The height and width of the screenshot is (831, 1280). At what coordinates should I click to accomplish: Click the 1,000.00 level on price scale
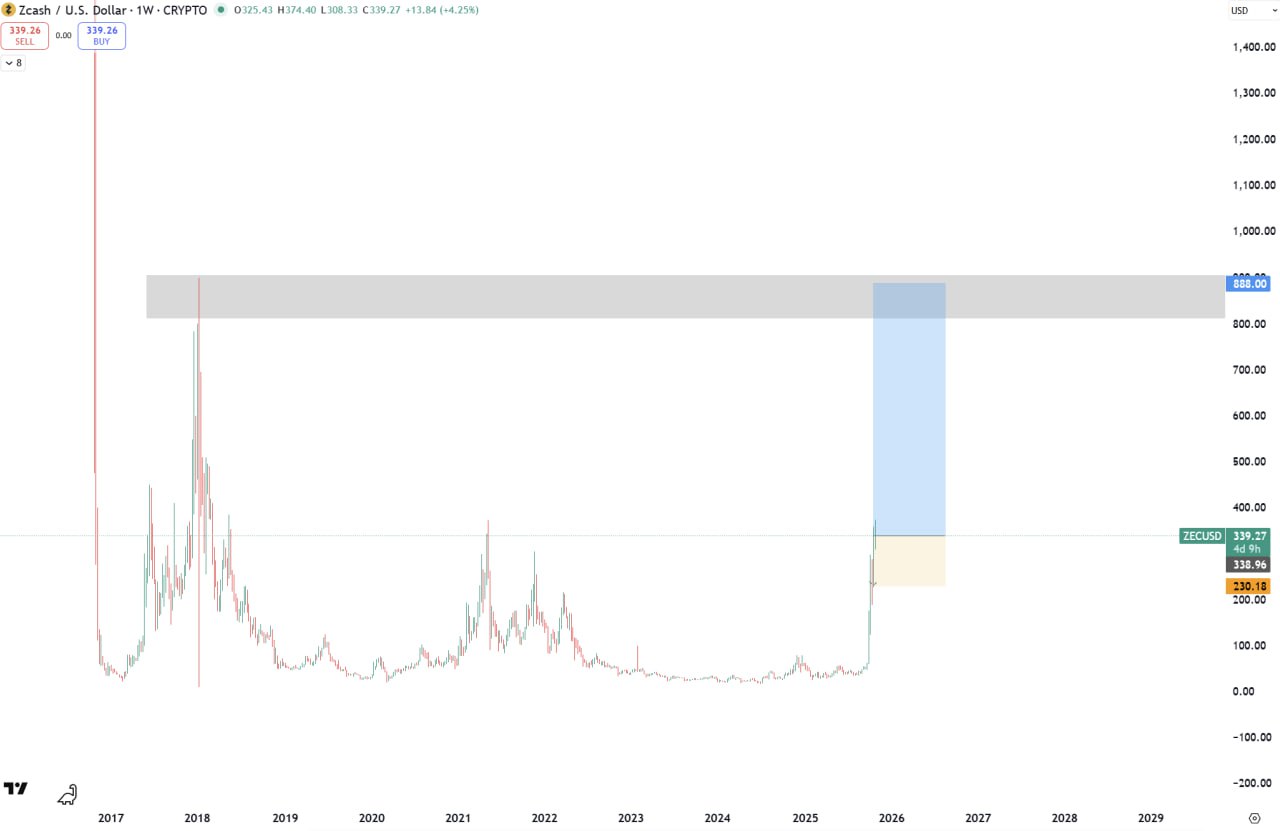click(1253, 231)
